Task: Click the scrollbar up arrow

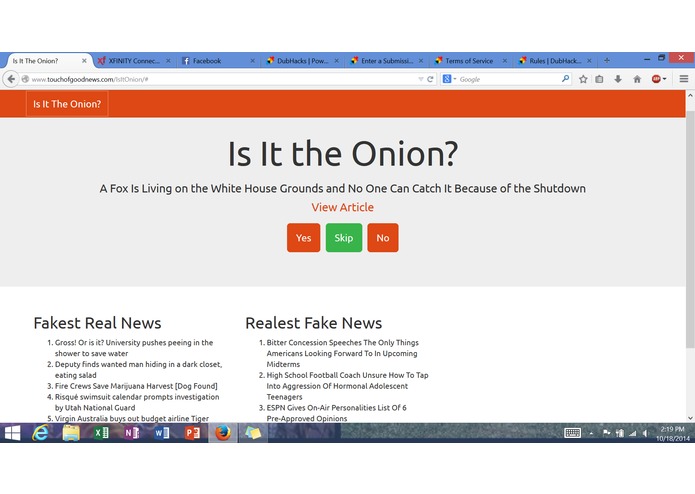Action: [690, 95]
